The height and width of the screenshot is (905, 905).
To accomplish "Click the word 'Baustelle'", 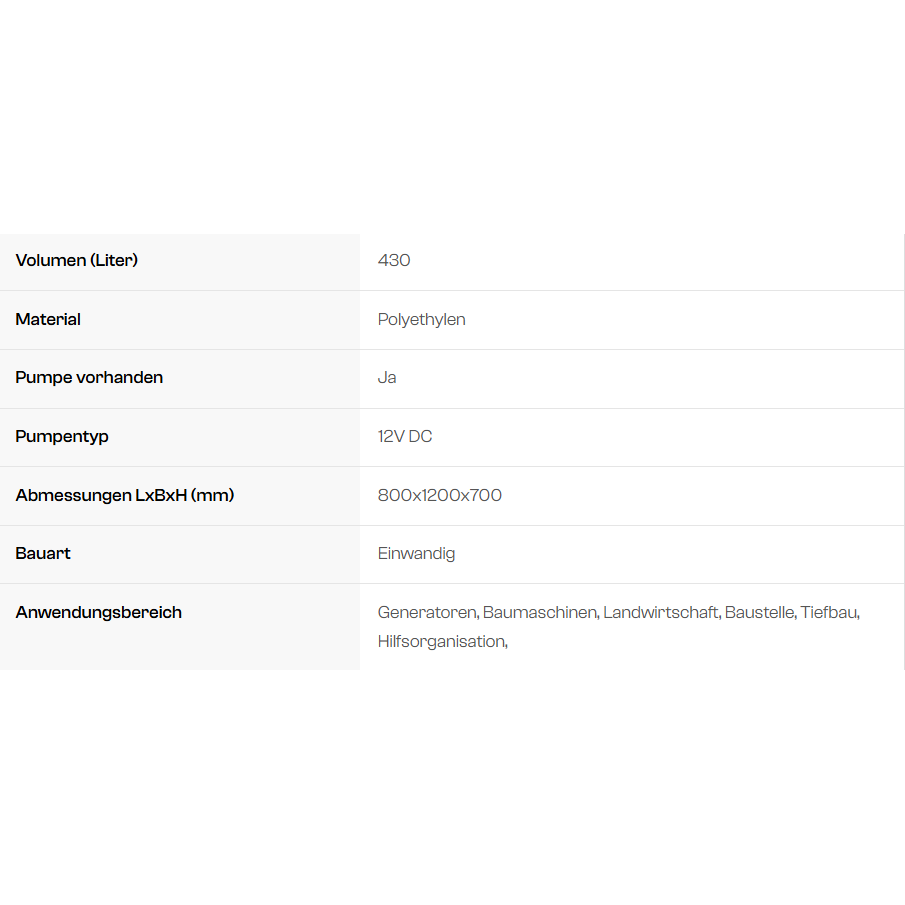I will tap(759, 612).
